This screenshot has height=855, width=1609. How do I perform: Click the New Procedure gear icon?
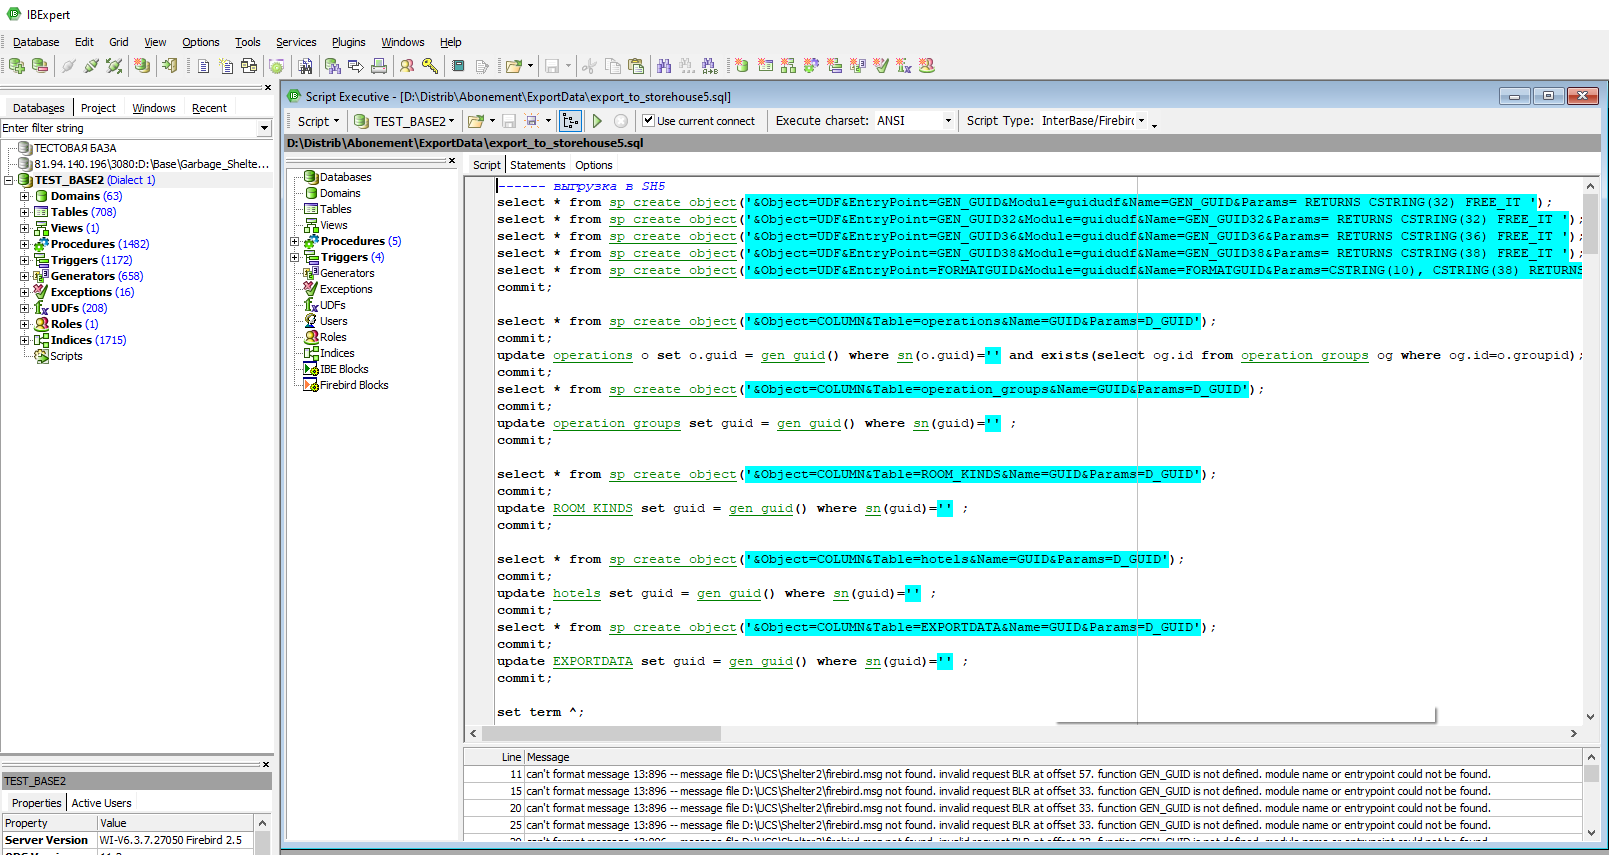pos(811,66)
